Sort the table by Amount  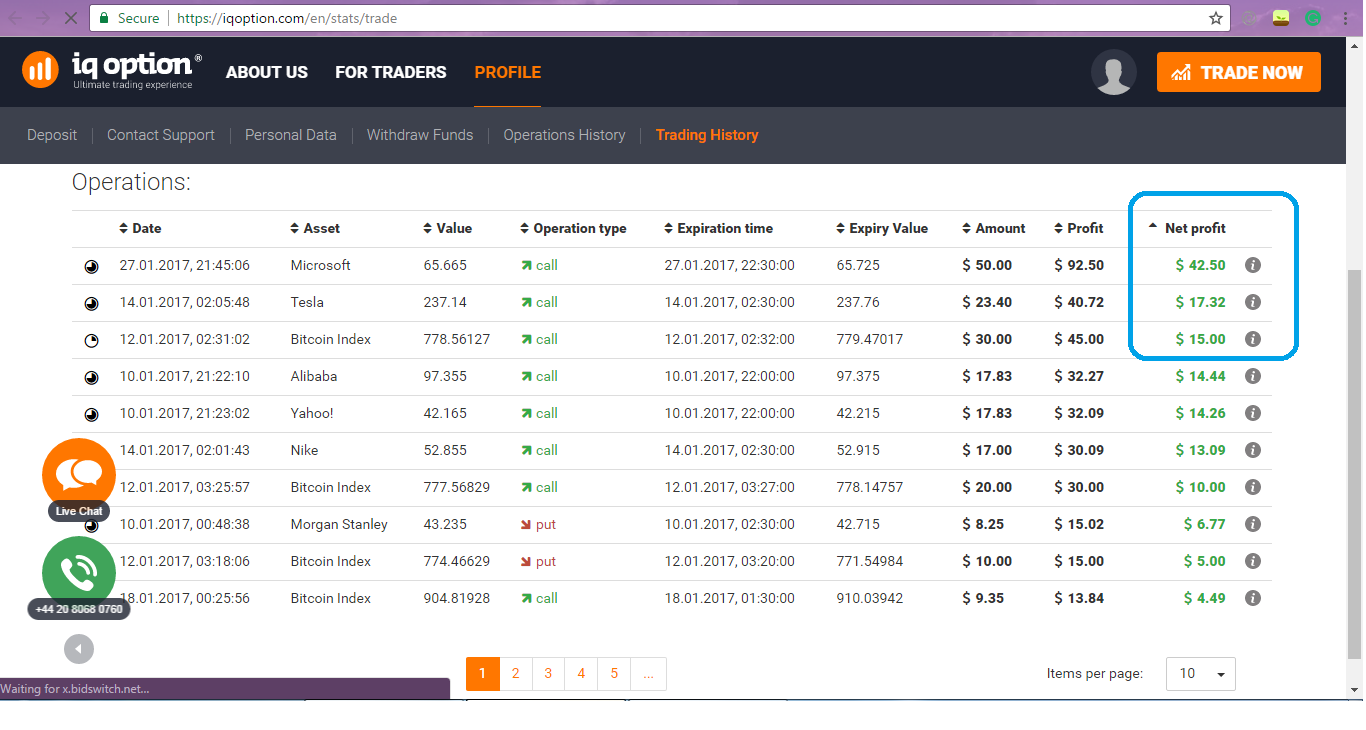tap(994, 228)
